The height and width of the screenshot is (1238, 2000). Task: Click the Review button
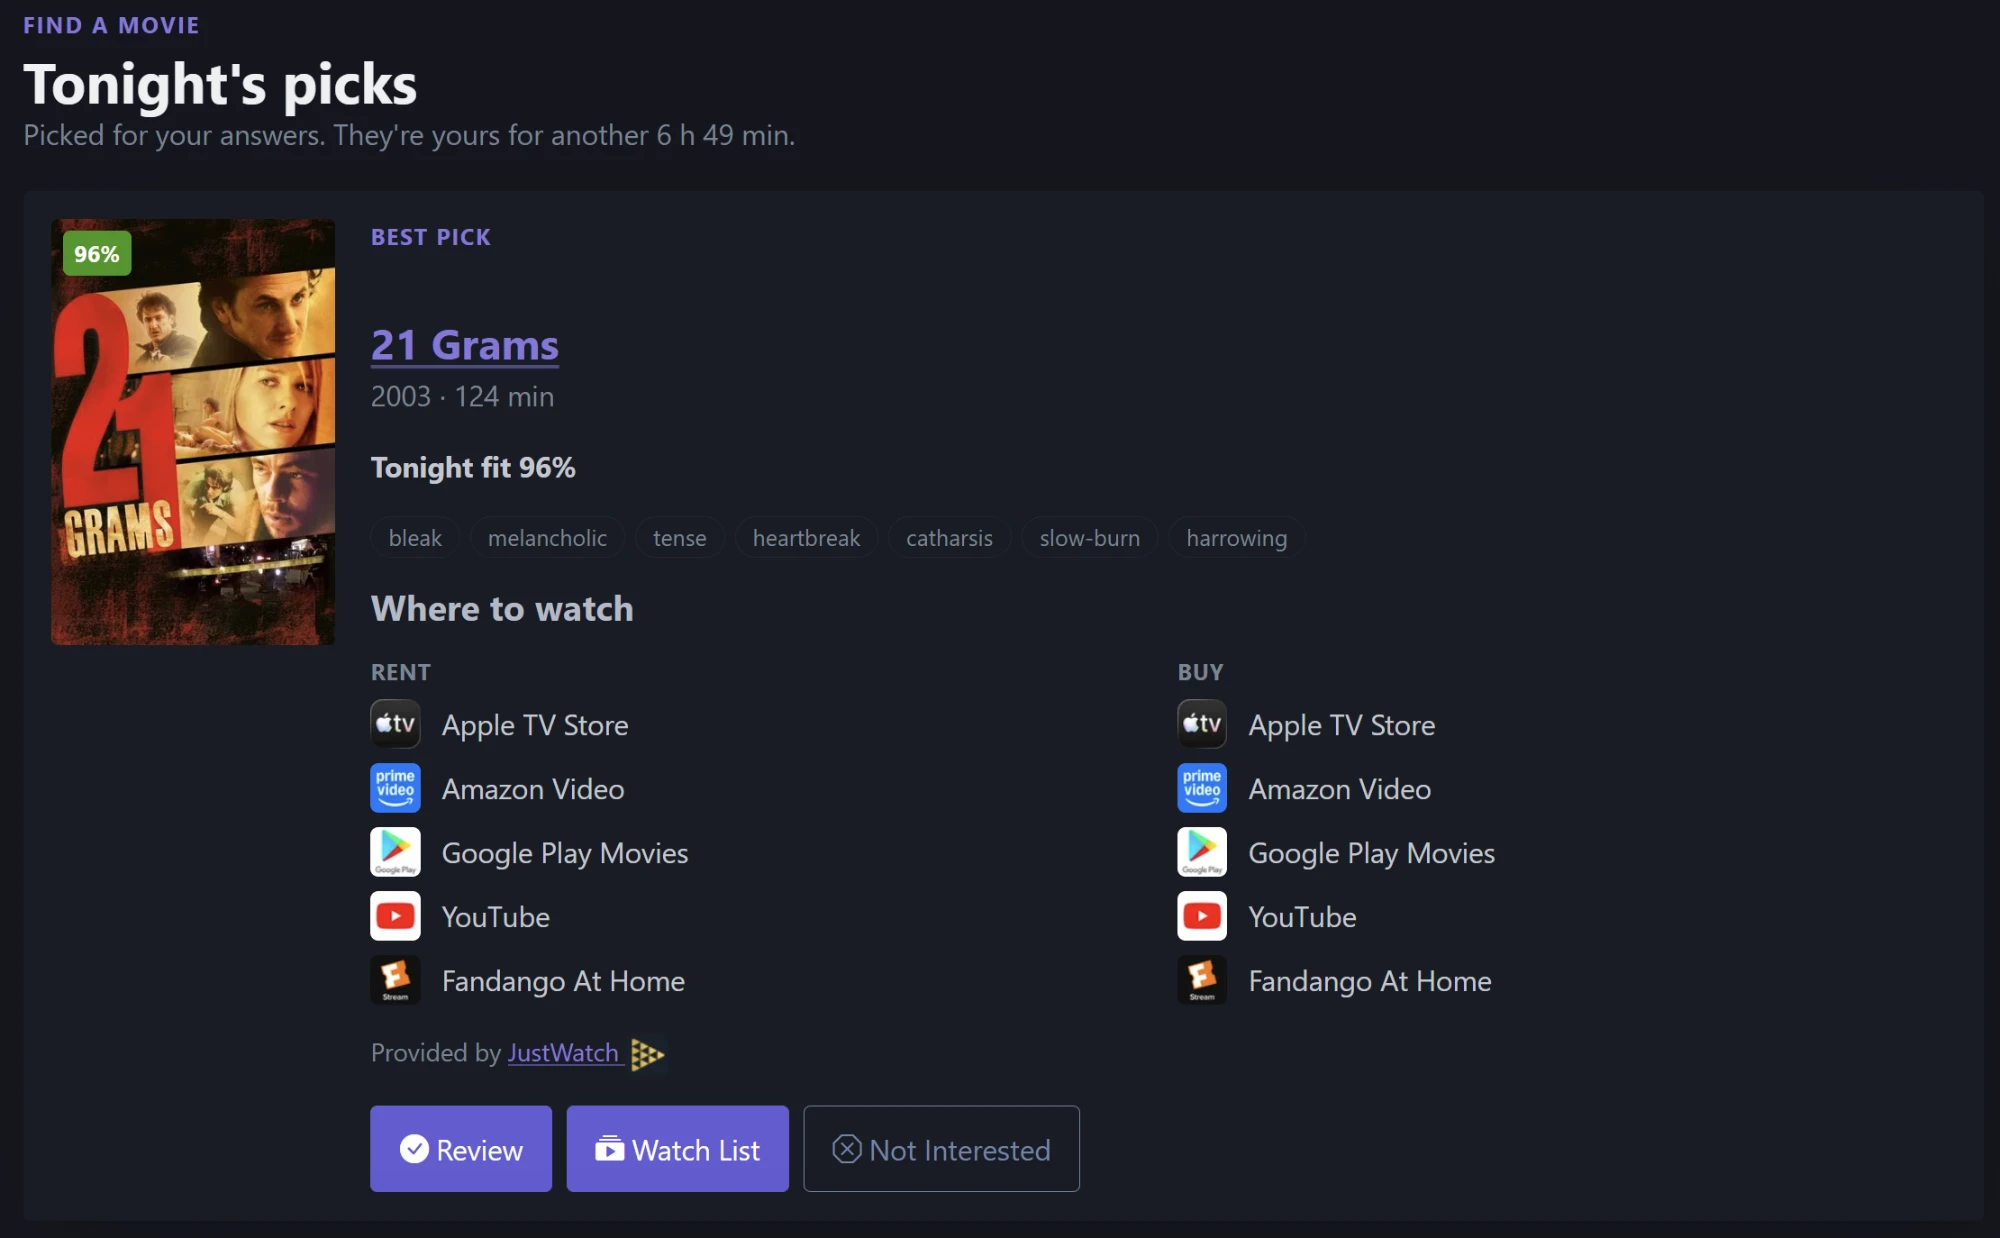pos(461,1149)
